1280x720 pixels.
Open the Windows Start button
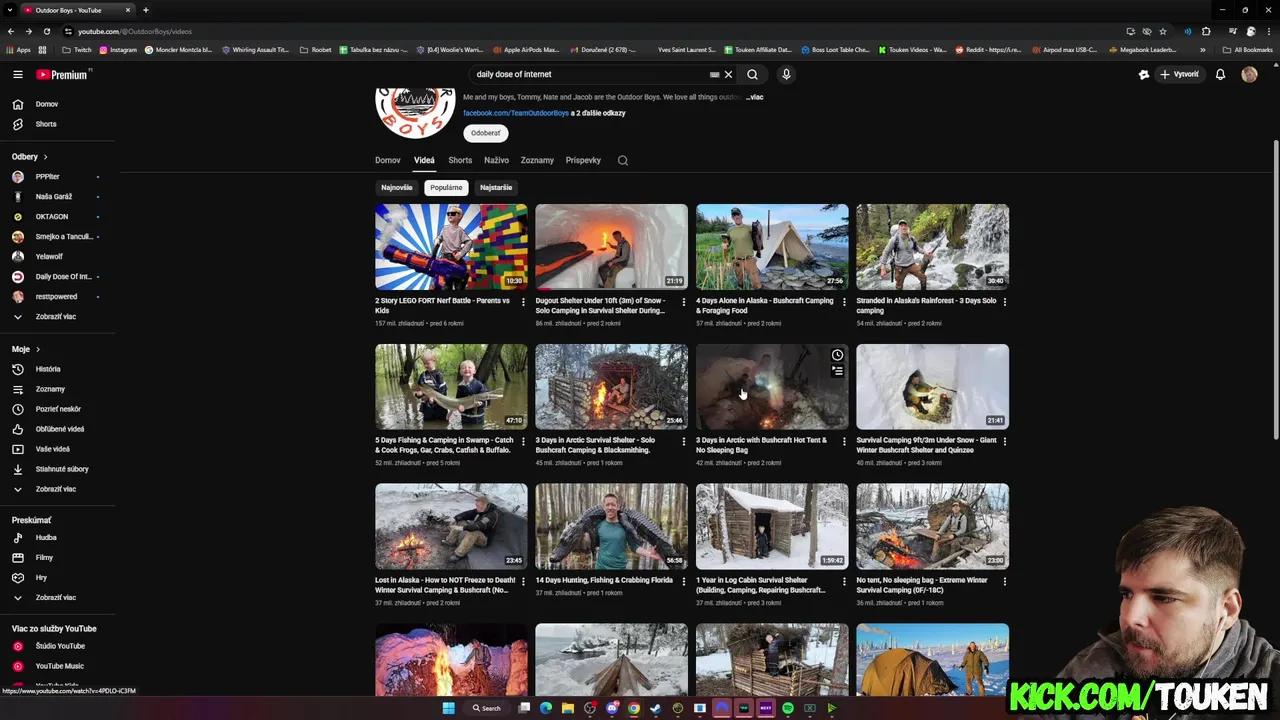(x=449, y=708)
